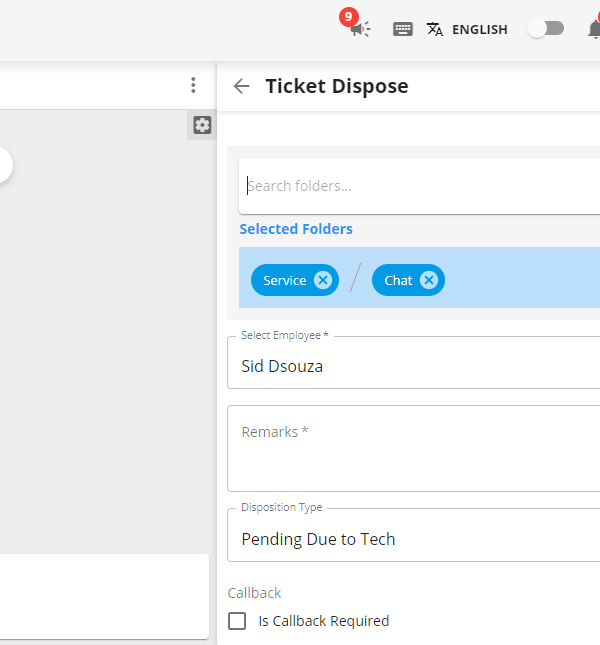Viewport: 600px width, 645px height.
Task: Open the Select Employee dropdown
Action: click(x=413, y=362)
